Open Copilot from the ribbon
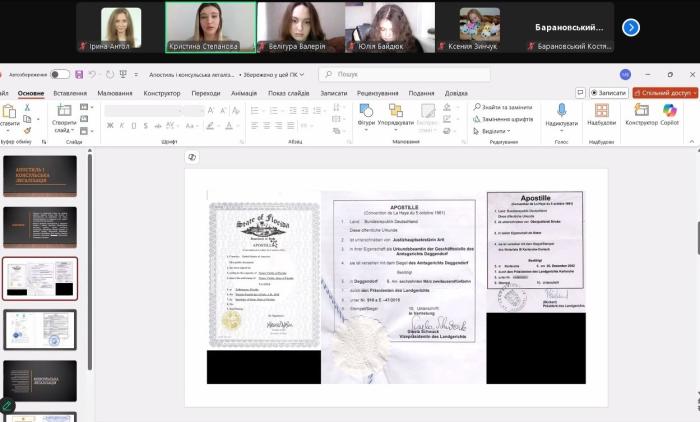This screenshot has height=422, width=700. pyautogui.click(x=670, y=110)
